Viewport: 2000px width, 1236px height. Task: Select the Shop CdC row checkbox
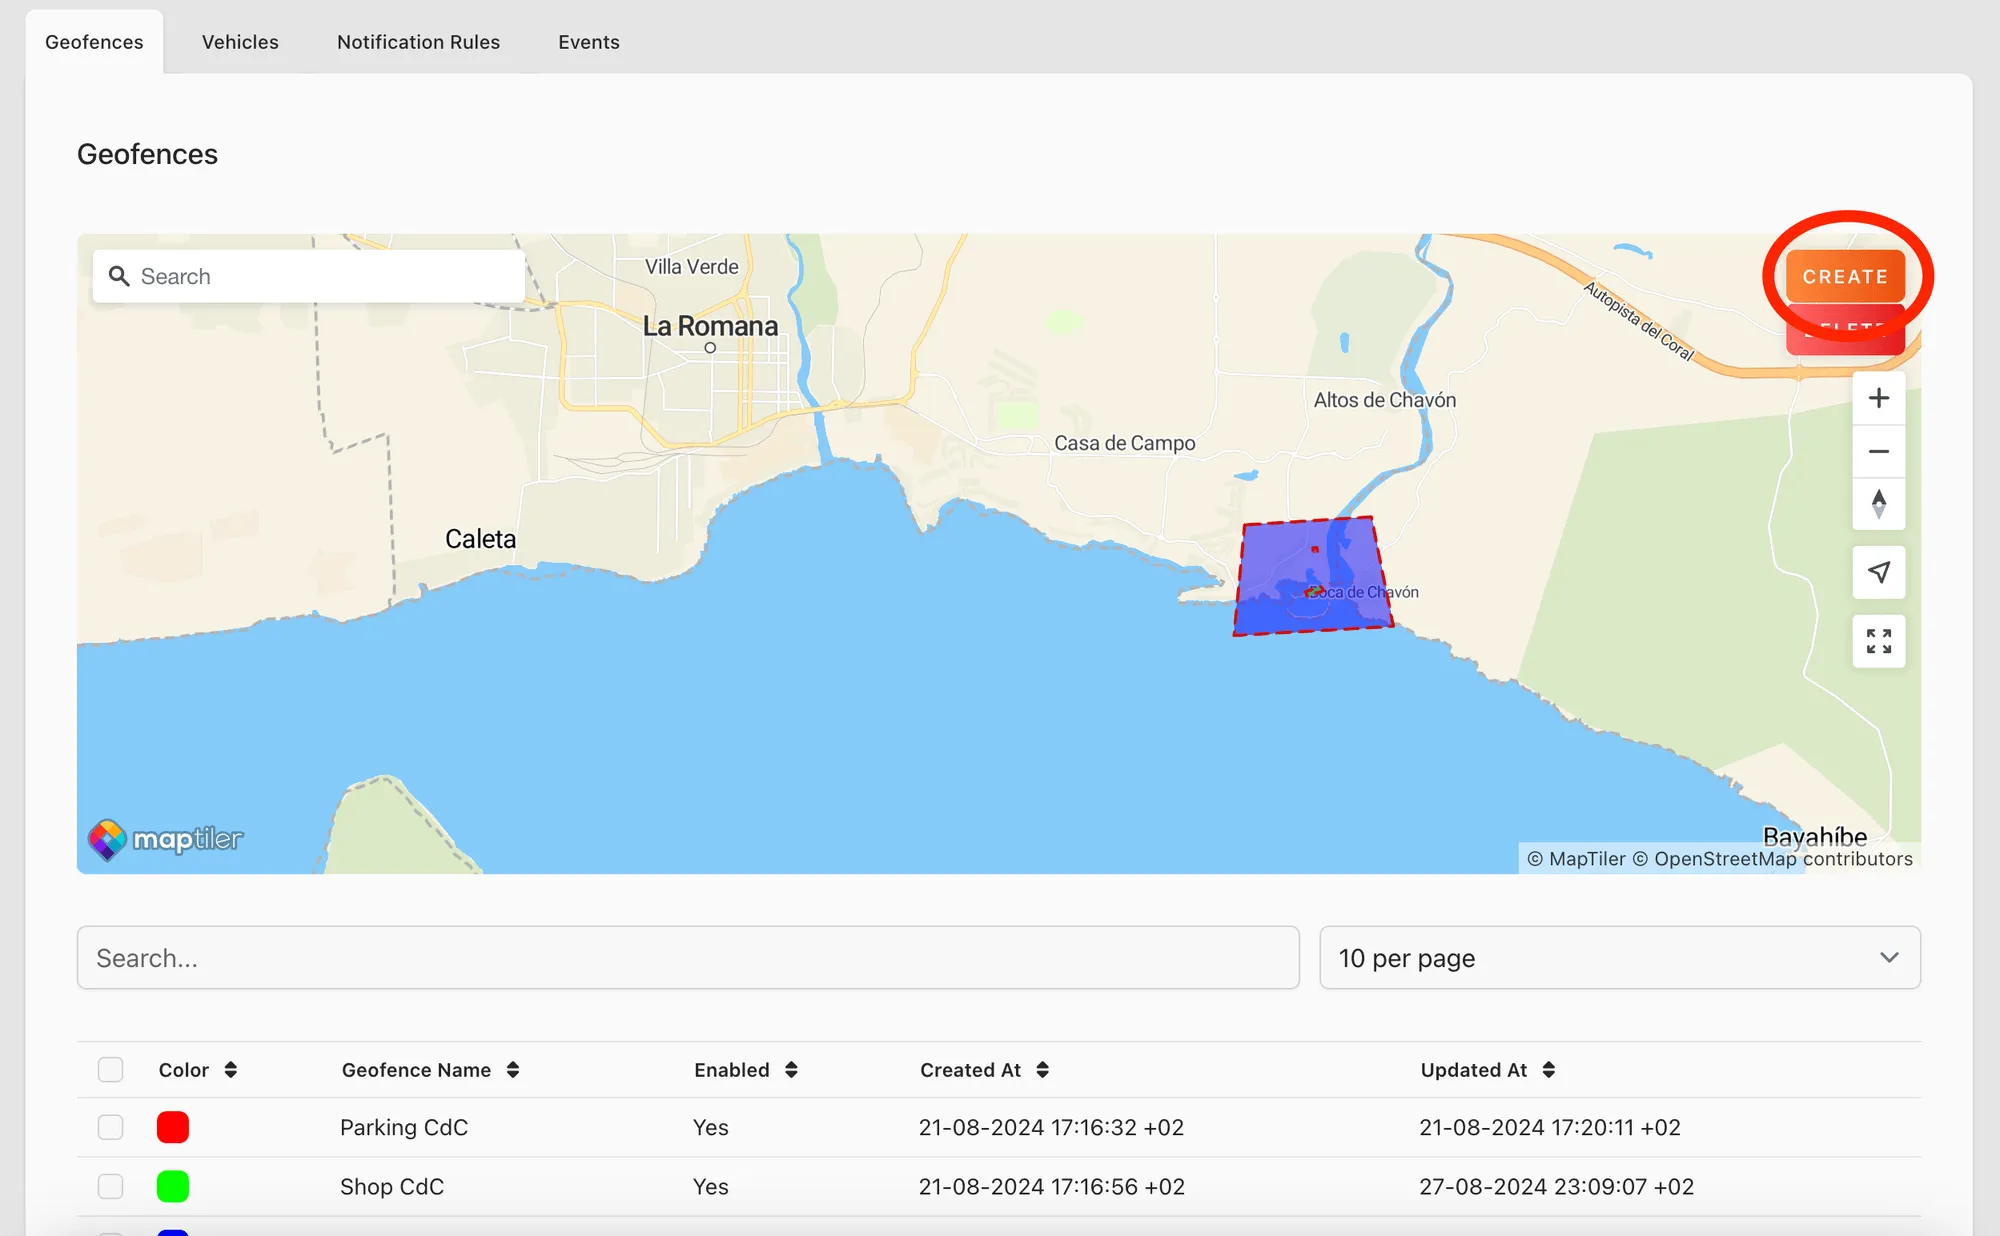click(110, 1186)
